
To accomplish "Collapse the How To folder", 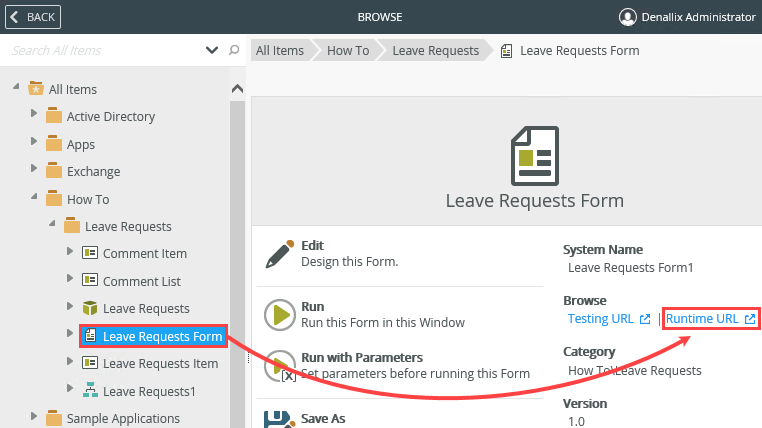I will pos(34,198).
